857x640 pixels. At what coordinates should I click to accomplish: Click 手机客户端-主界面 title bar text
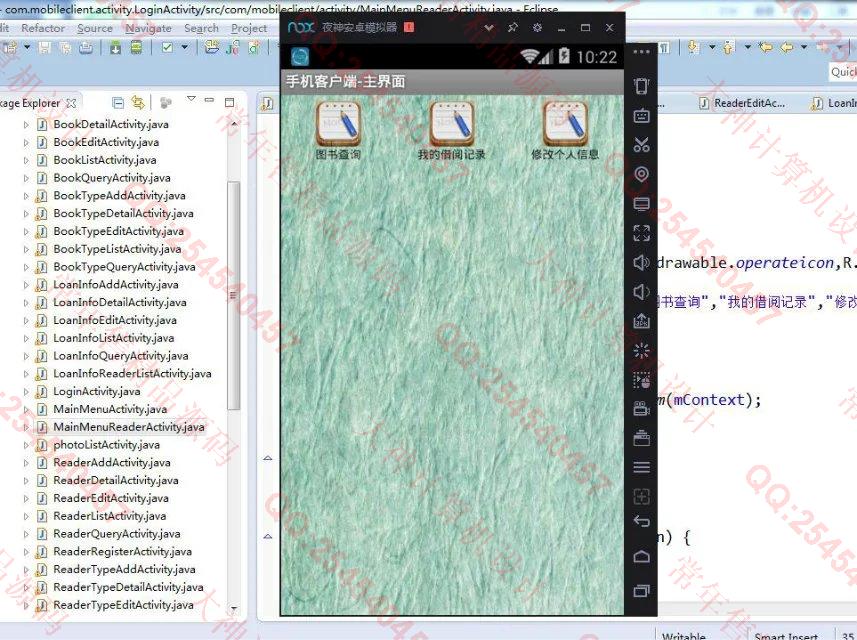346,82
